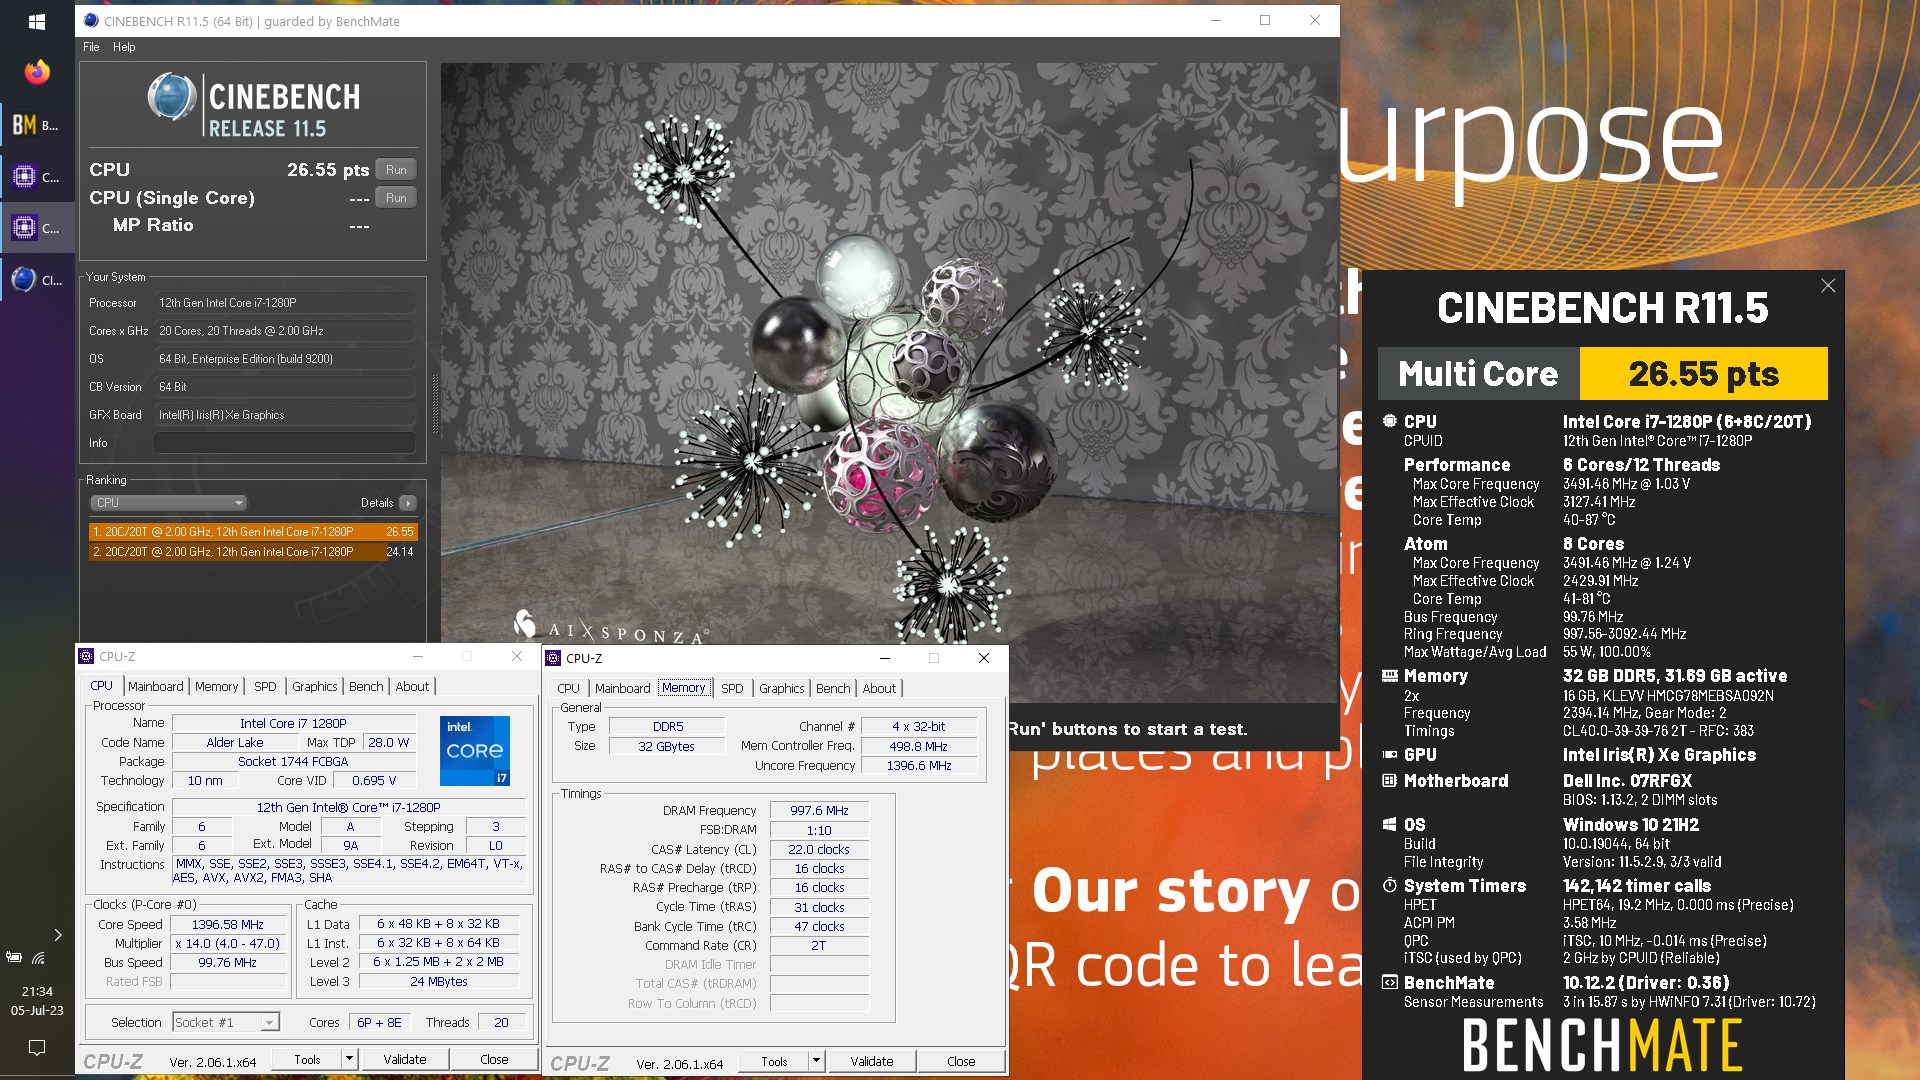Viewport: 1920px width, 1080px height.
Task: Click the Motherboard icon in BenchMate
Action: pyautogui.click(x=1390, y=781)
